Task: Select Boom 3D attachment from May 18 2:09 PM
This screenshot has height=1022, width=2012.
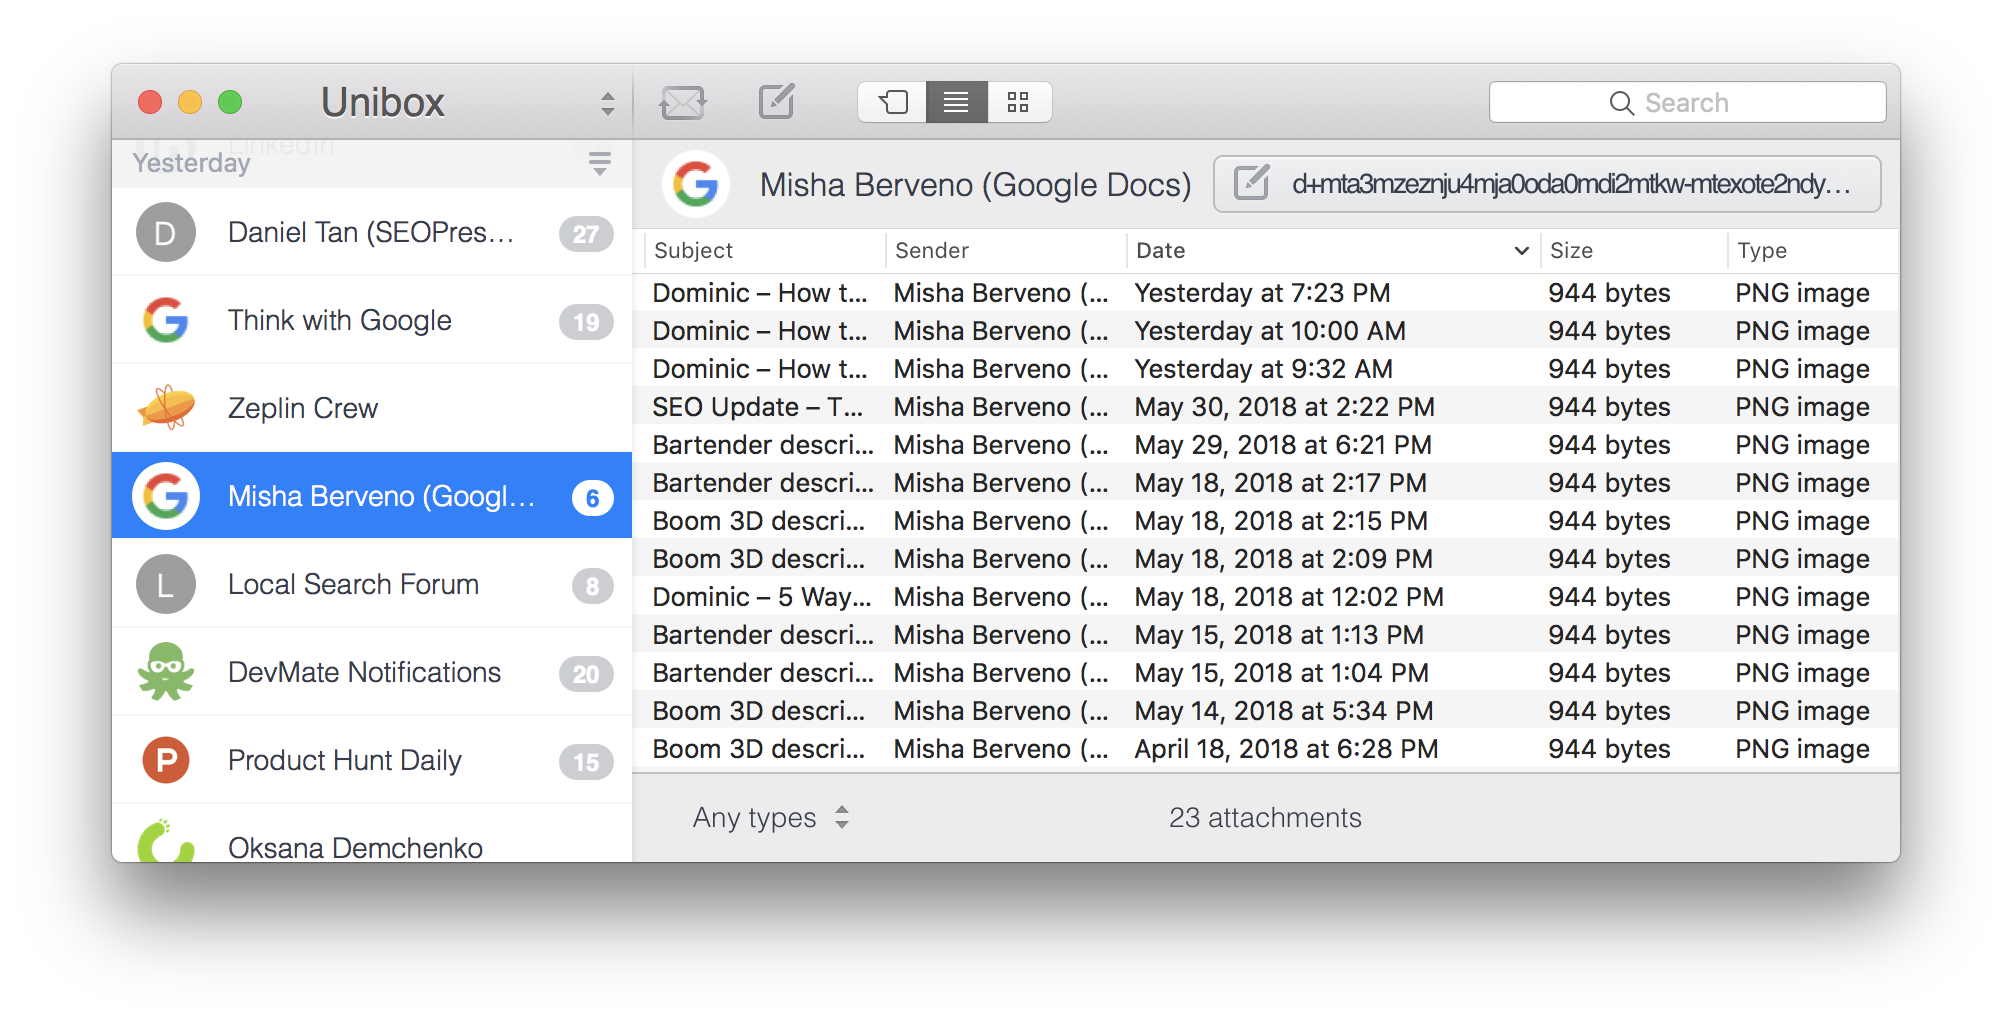Action: tap(1266, 559)
